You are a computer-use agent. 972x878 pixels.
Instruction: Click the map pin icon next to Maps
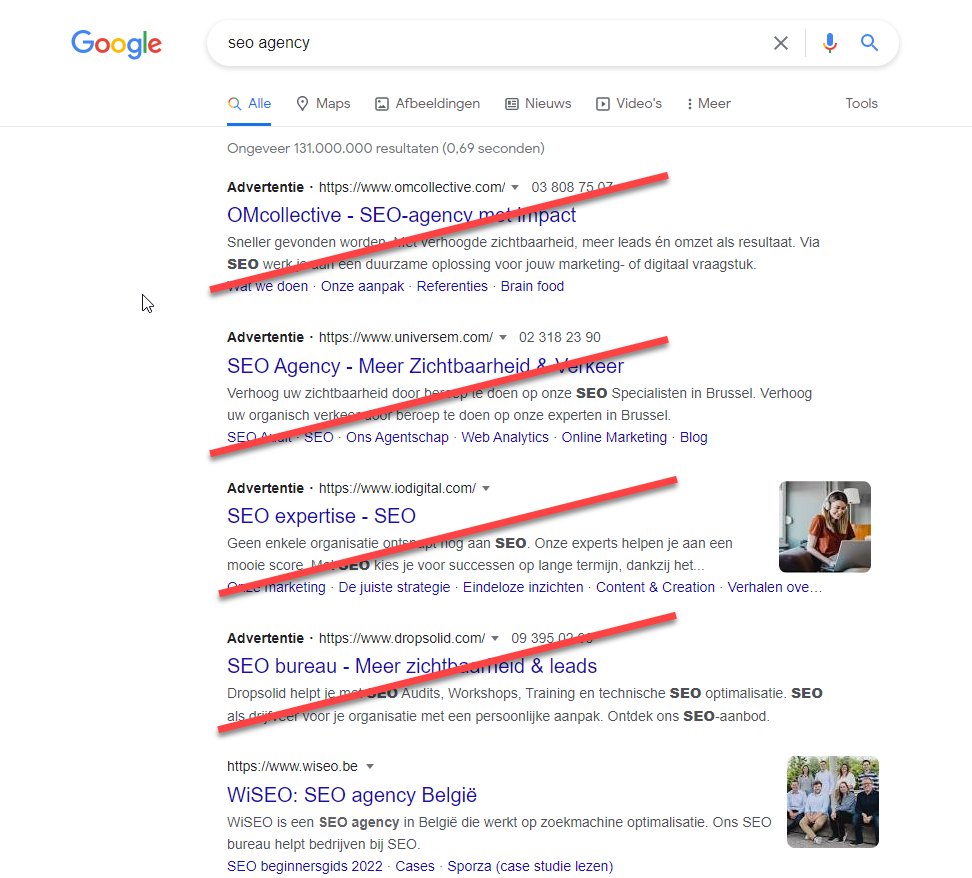[x=301, y=103]
